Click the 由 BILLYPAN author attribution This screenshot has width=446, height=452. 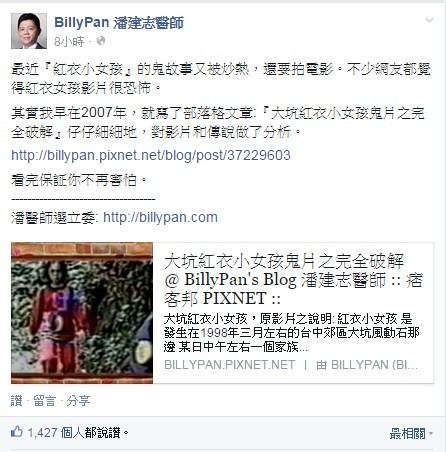367,365
